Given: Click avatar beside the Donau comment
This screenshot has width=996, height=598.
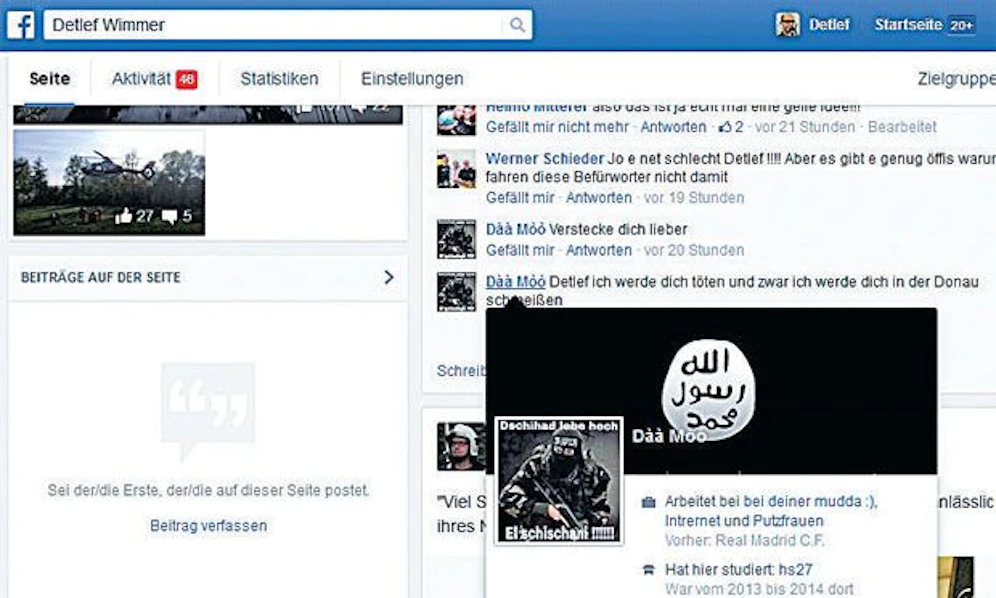Looking at the screenshot, I should click(456, 292).
